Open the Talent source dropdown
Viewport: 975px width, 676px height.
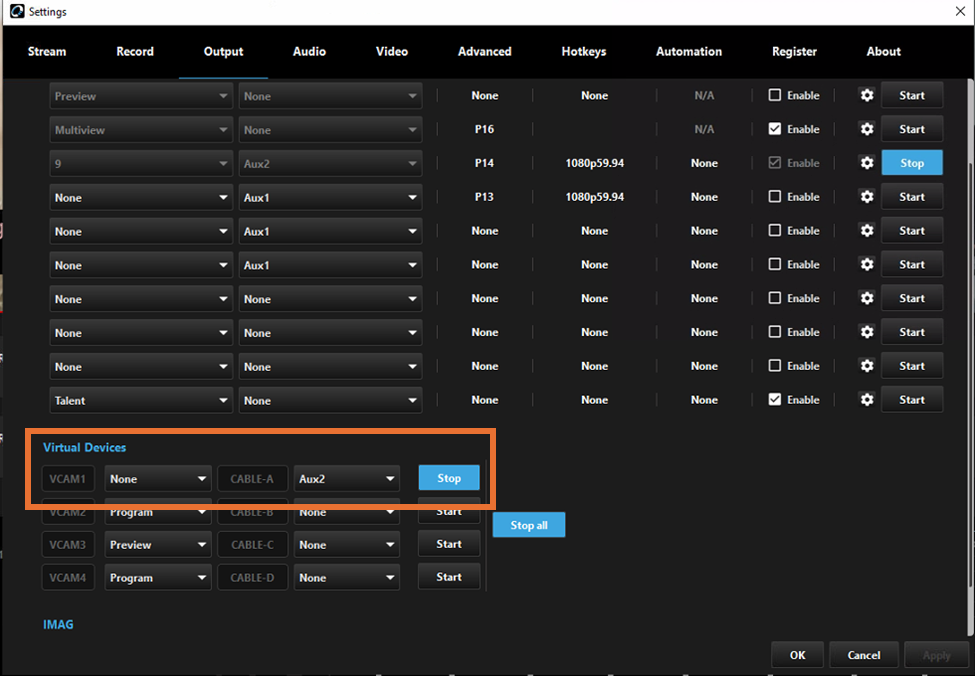[x=140, y=399]
